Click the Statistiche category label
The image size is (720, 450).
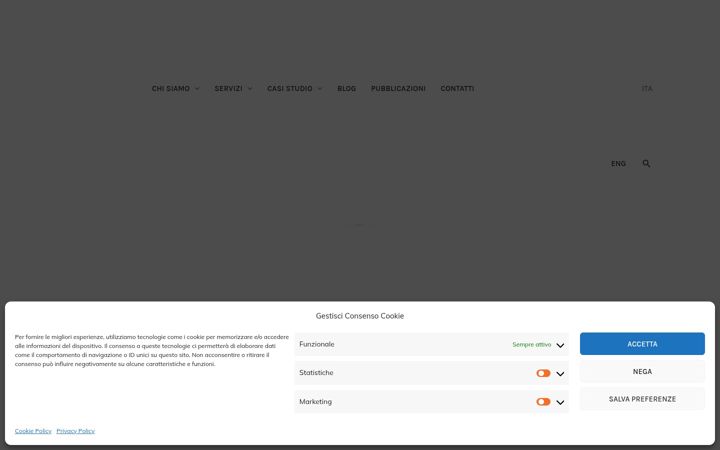(316, 373)
